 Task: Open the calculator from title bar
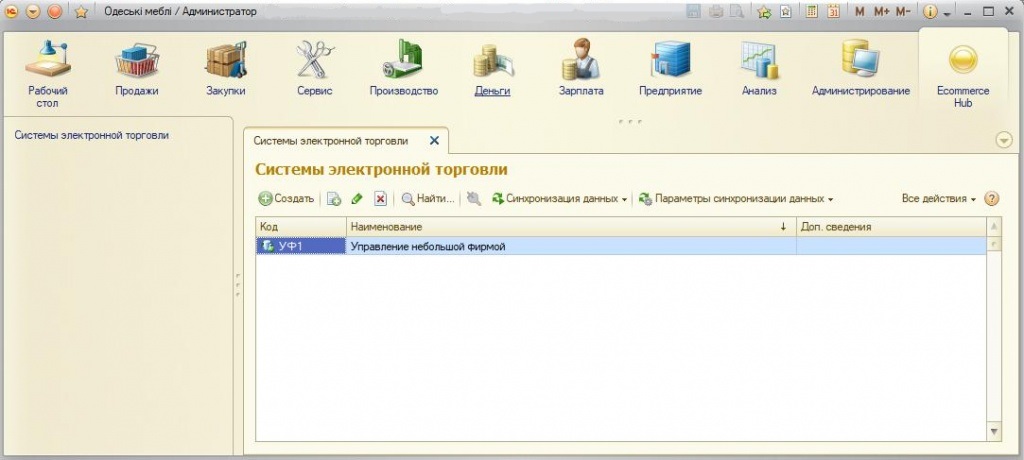click(x=811, y=12)
